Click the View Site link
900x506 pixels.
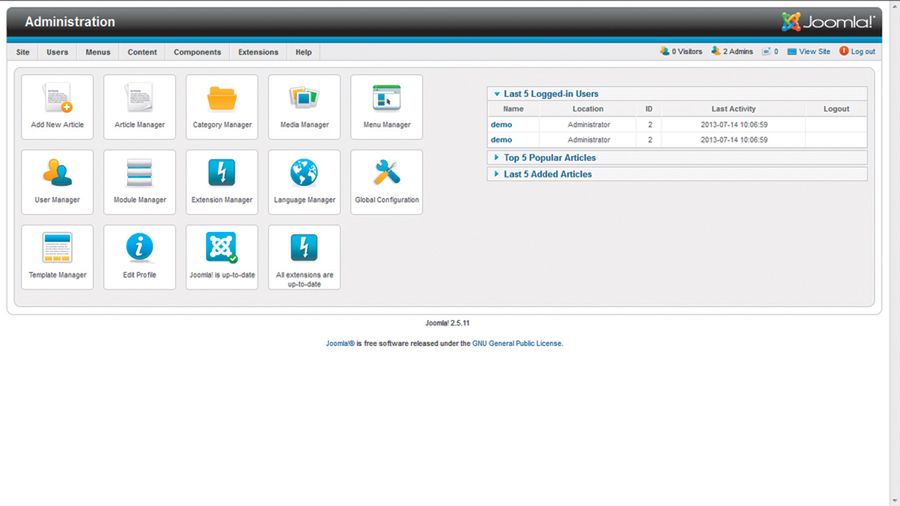coord(809,52)
